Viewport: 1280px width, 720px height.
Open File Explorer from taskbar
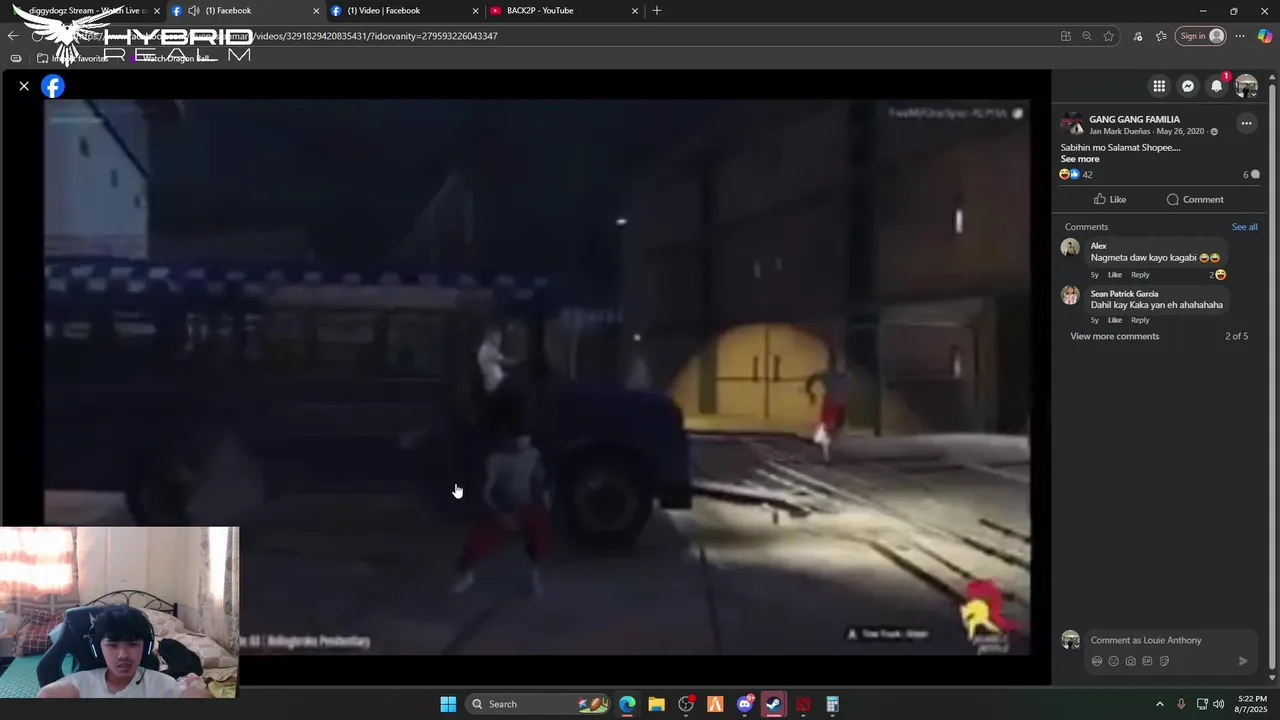656,704
